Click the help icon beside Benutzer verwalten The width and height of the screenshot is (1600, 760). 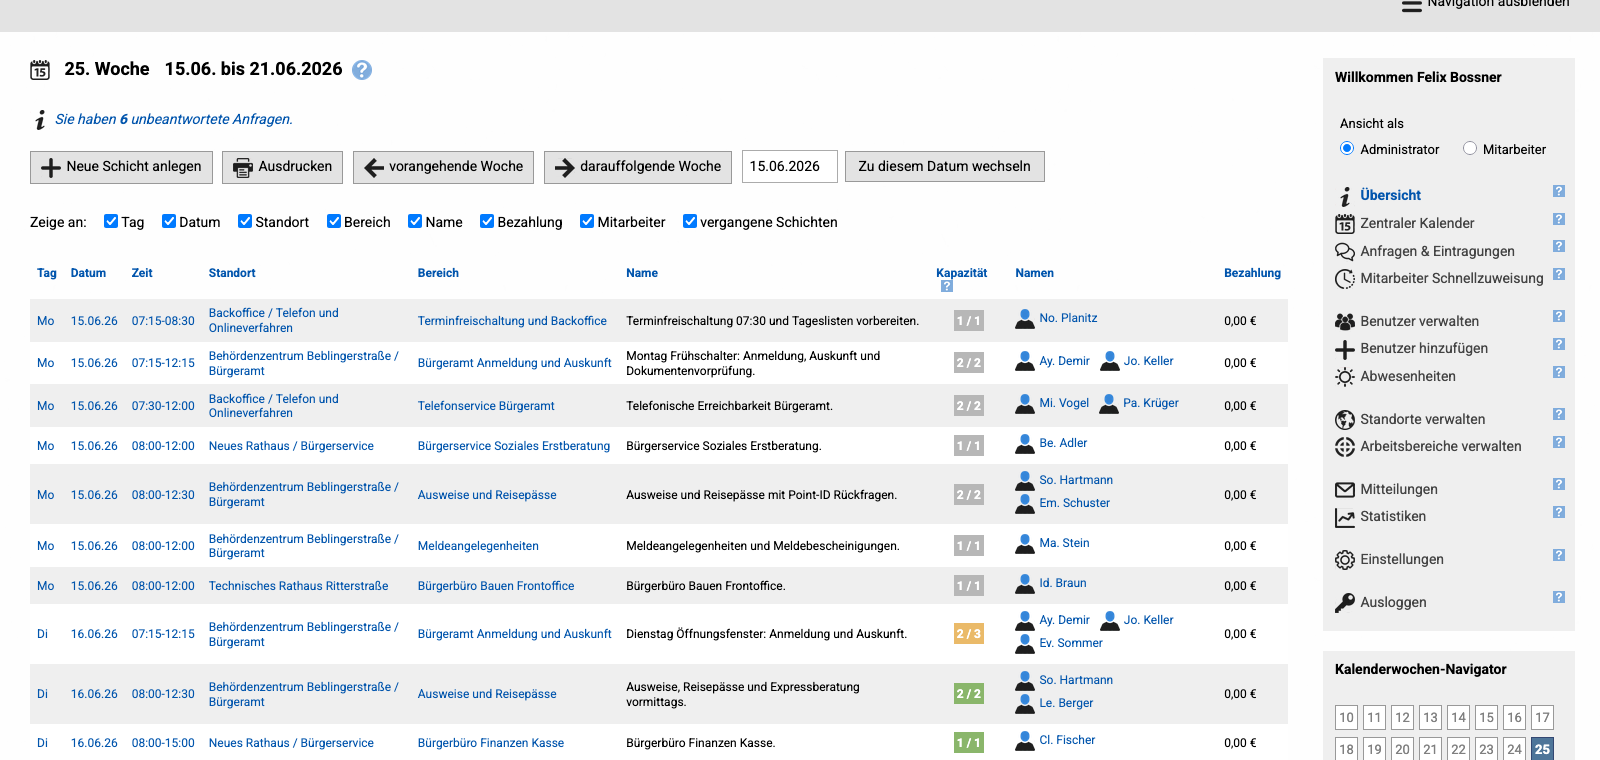tap(1558, 316)
